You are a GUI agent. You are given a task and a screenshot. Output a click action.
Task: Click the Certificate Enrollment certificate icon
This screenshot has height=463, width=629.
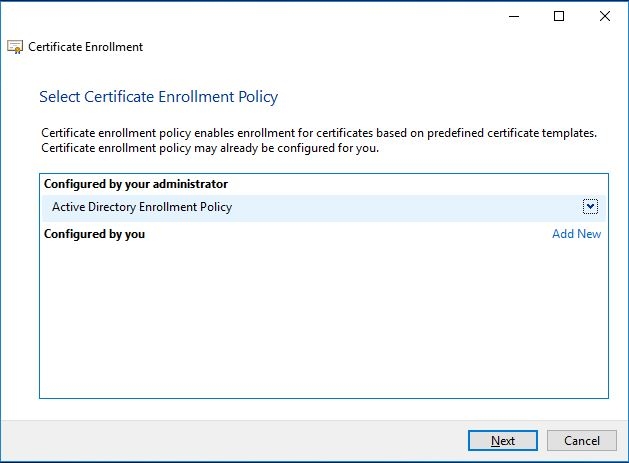[x=15, y=47]
